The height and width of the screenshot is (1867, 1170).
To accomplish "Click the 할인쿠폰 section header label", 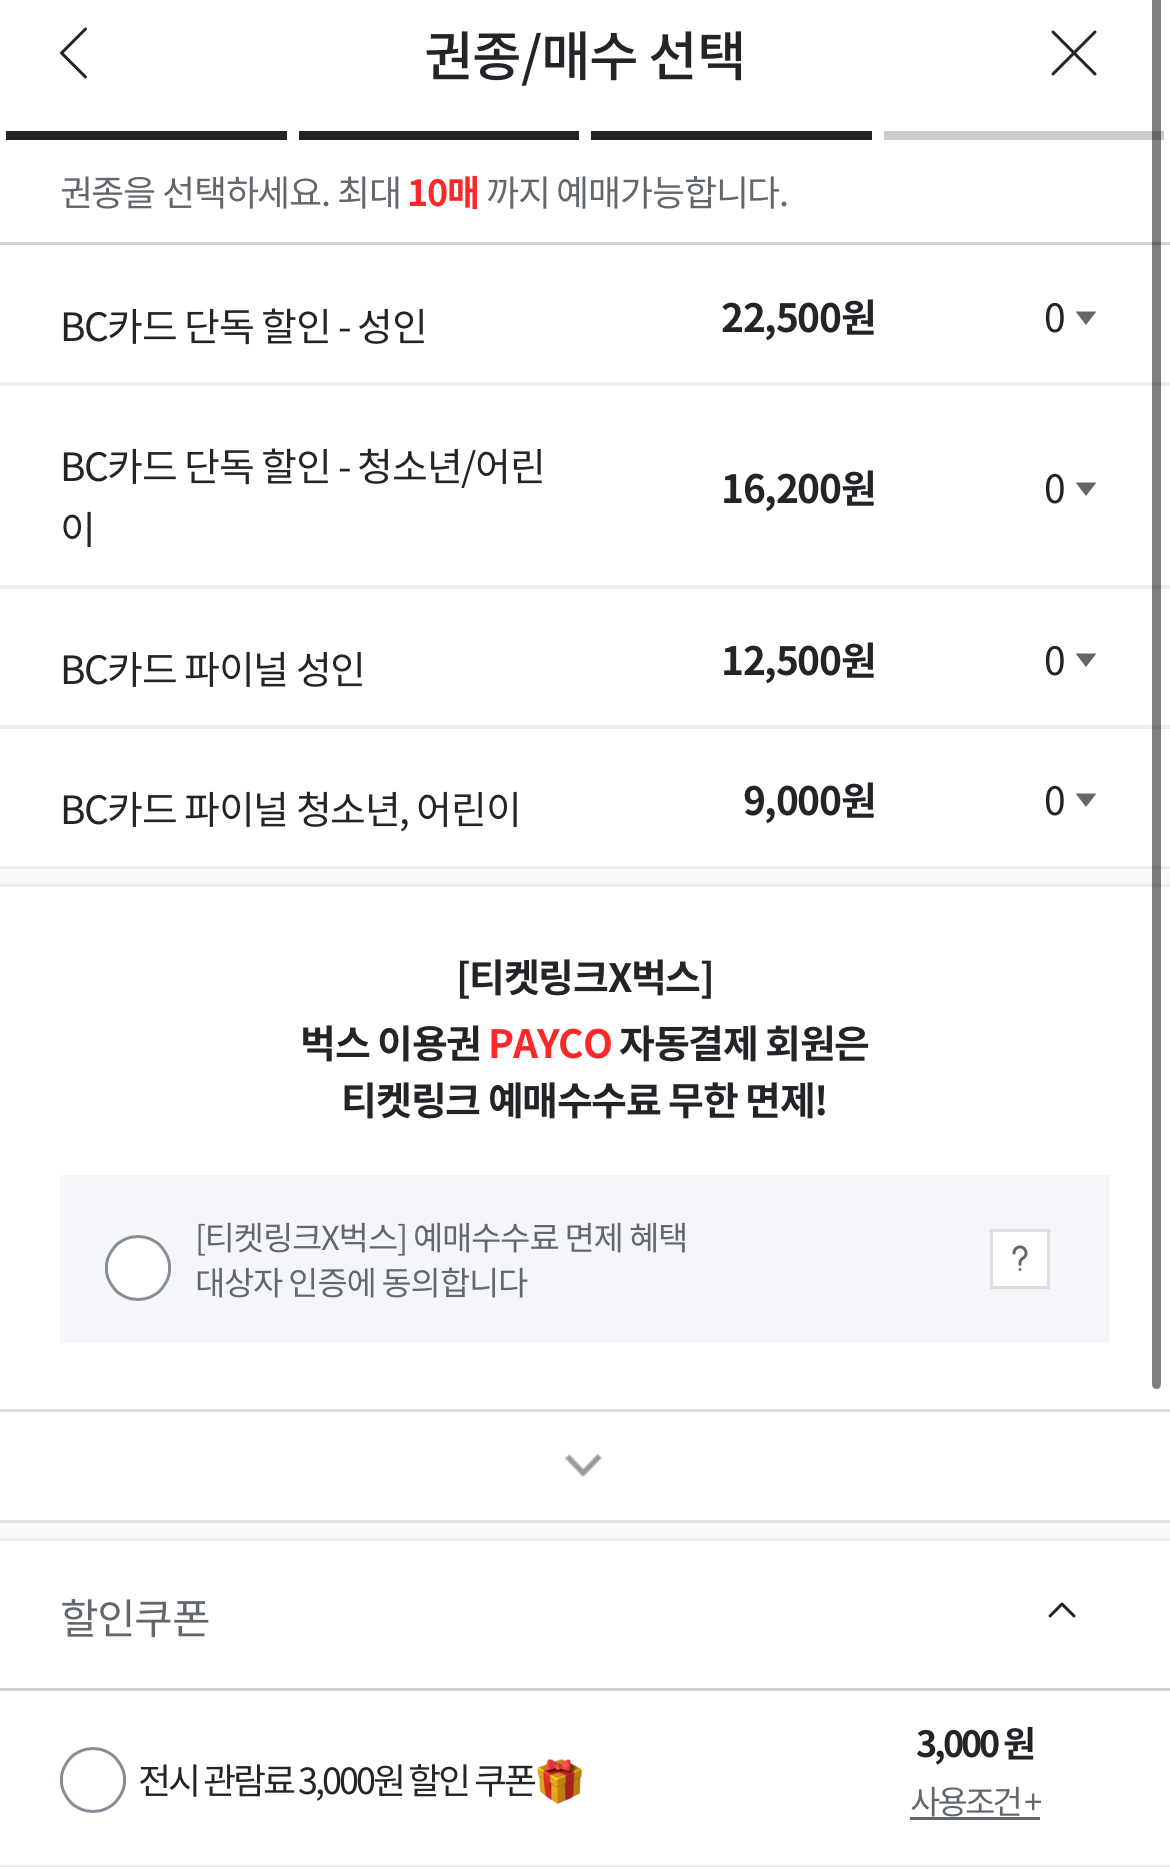I will tap(135, 1616).
